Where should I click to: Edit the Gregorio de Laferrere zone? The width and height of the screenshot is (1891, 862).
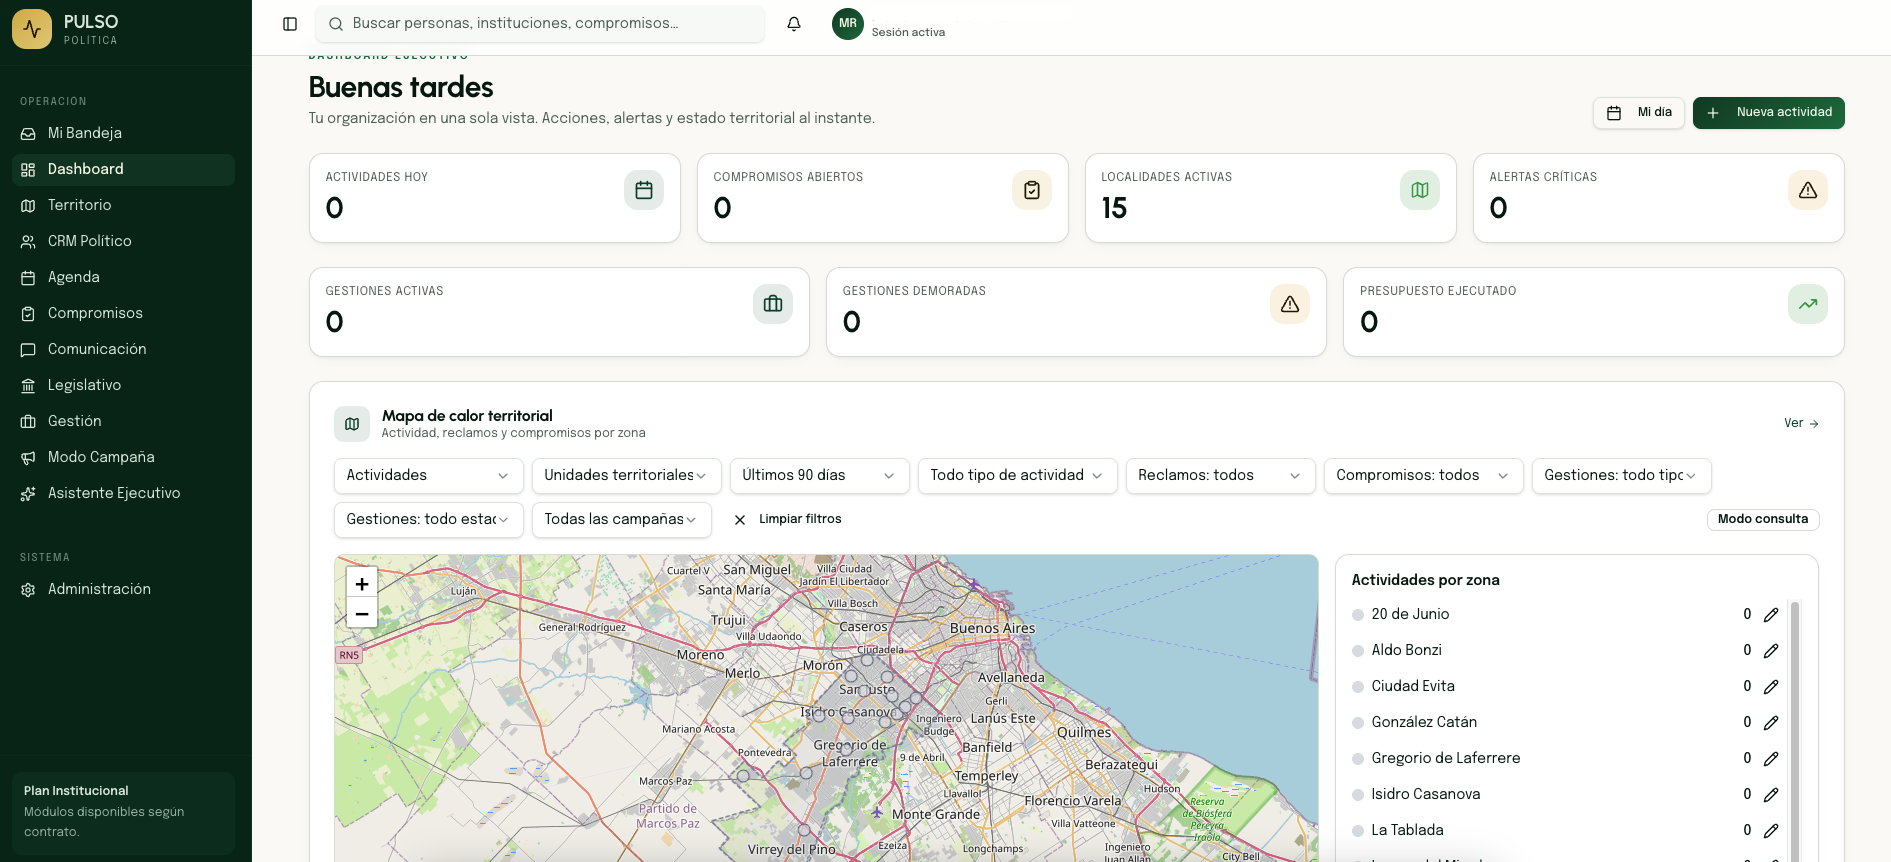coord(1771,759)
